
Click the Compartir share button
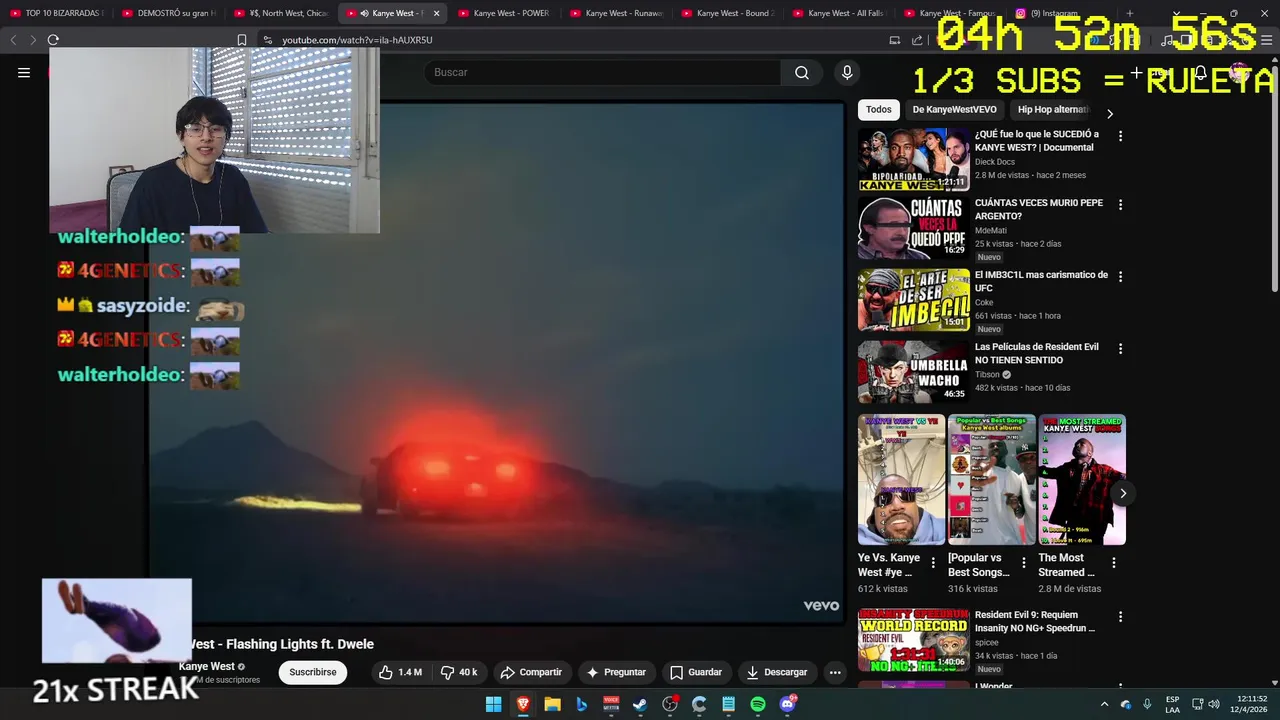point(531,672)
